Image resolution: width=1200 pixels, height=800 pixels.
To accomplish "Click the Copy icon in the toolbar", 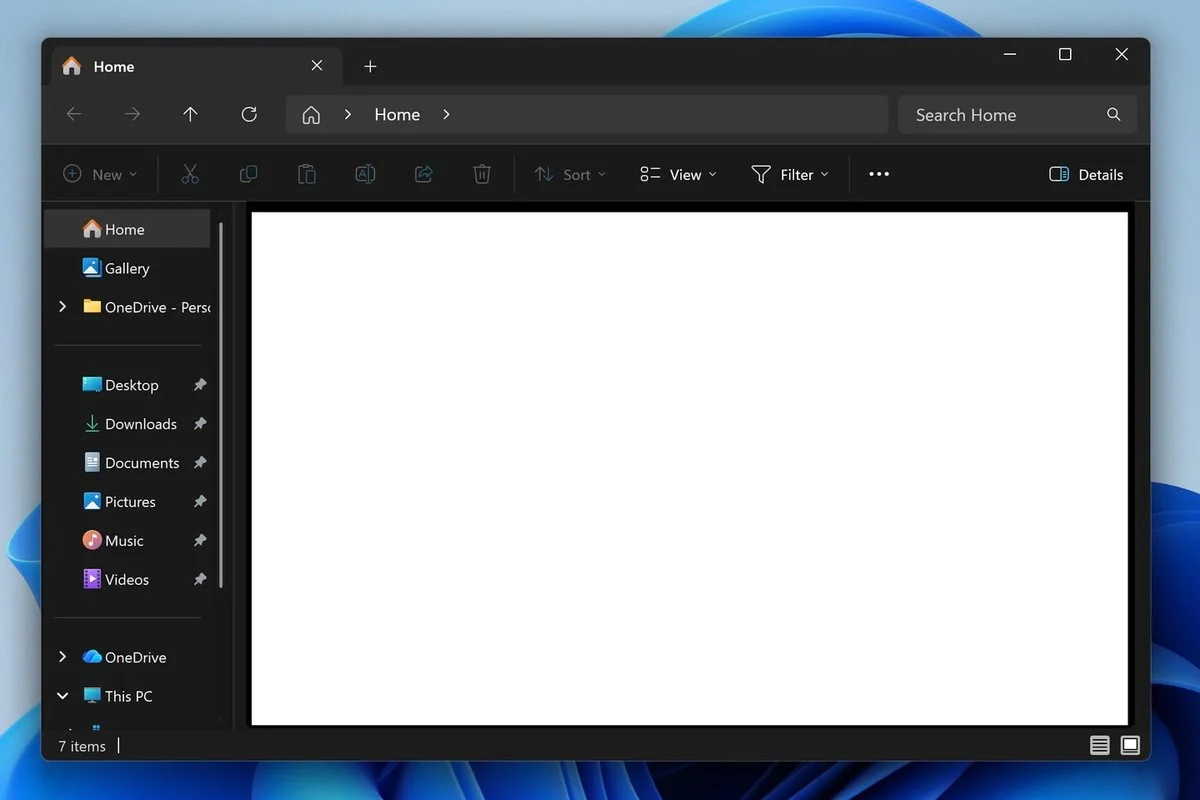I will (x=248, y=174).
